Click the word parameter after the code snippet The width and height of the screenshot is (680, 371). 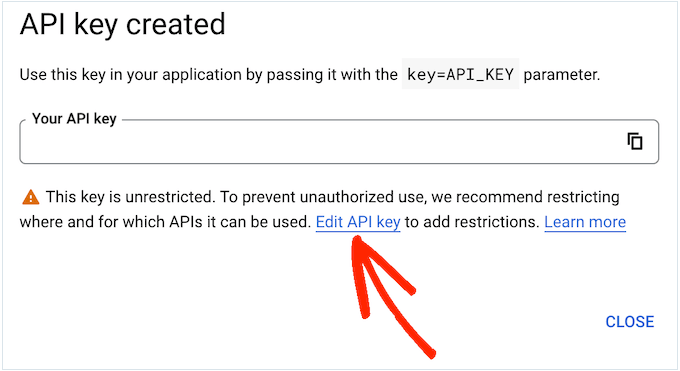562,75
